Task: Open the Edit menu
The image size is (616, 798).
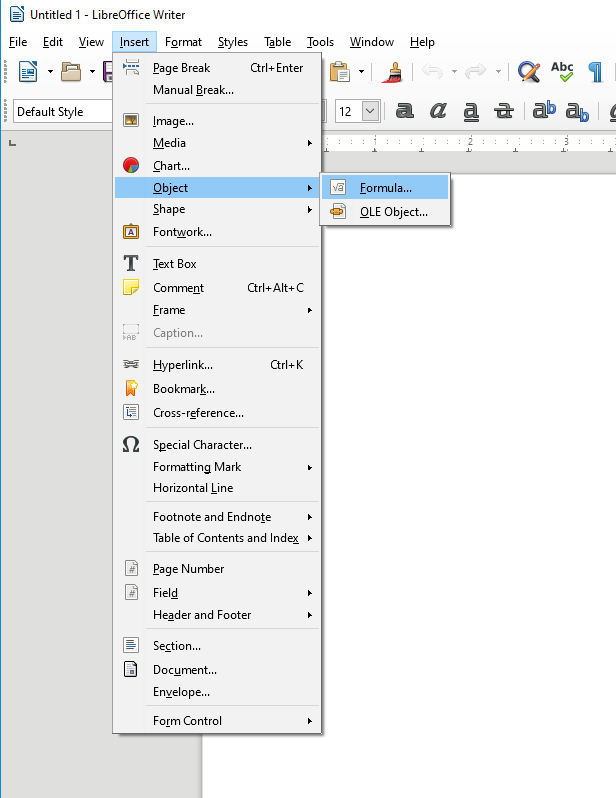Action: pyautogui.click(x=52, y=42)
